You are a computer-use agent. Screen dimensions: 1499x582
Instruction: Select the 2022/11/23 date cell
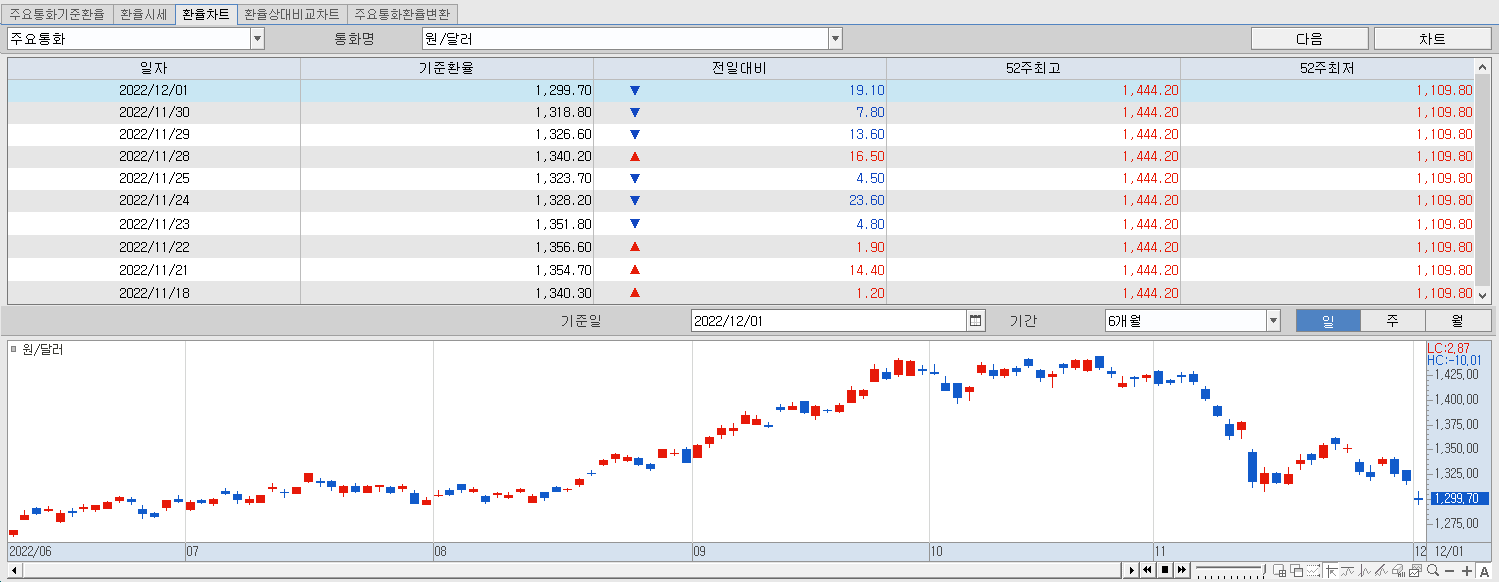(153, 224)
